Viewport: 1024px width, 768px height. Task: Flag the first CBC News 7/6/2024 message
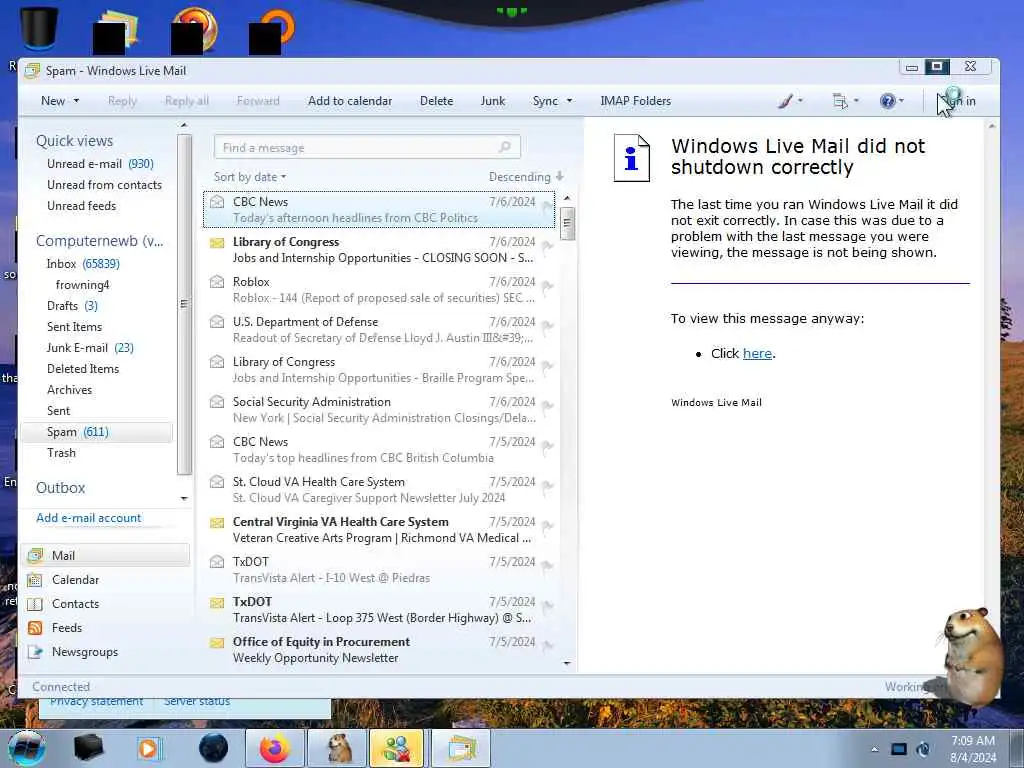pos(547,208)
